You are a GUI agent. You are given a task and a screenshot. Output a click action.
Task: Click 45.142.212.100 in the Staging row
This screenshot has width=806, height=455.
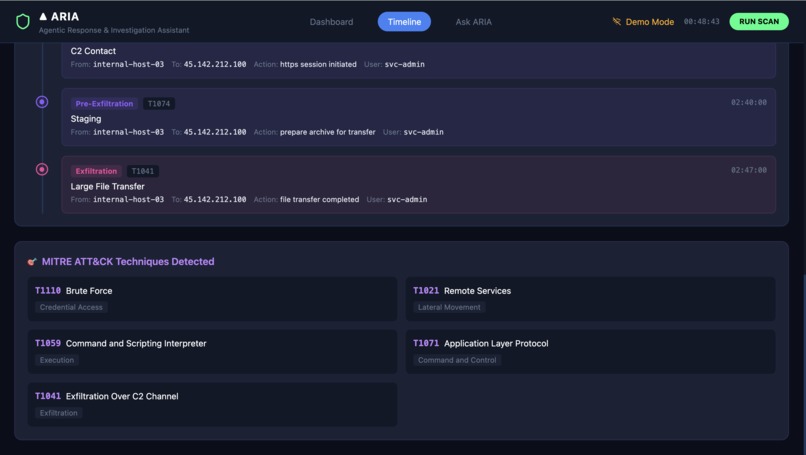(x=215, y=132)
